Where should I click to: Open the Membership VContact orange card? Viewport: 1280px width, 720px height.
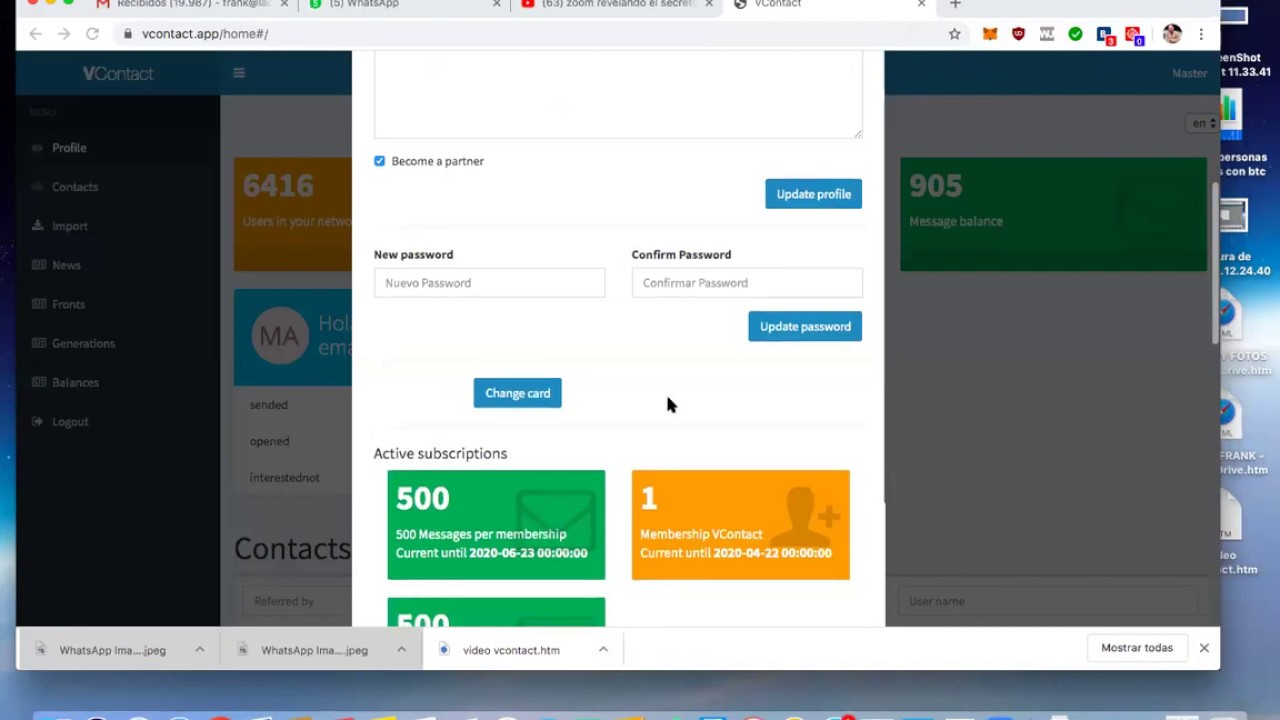(x=741, y=525)
